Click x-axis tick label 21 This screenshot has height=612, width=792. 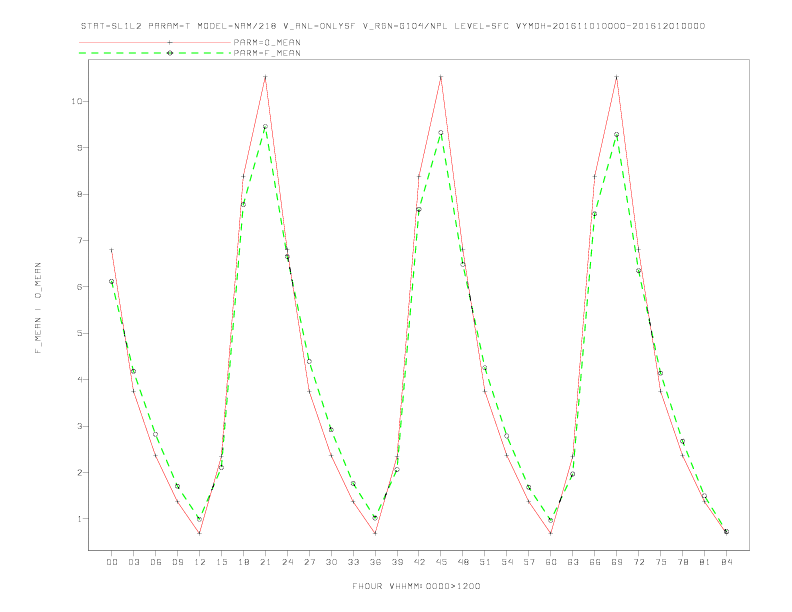265,562
